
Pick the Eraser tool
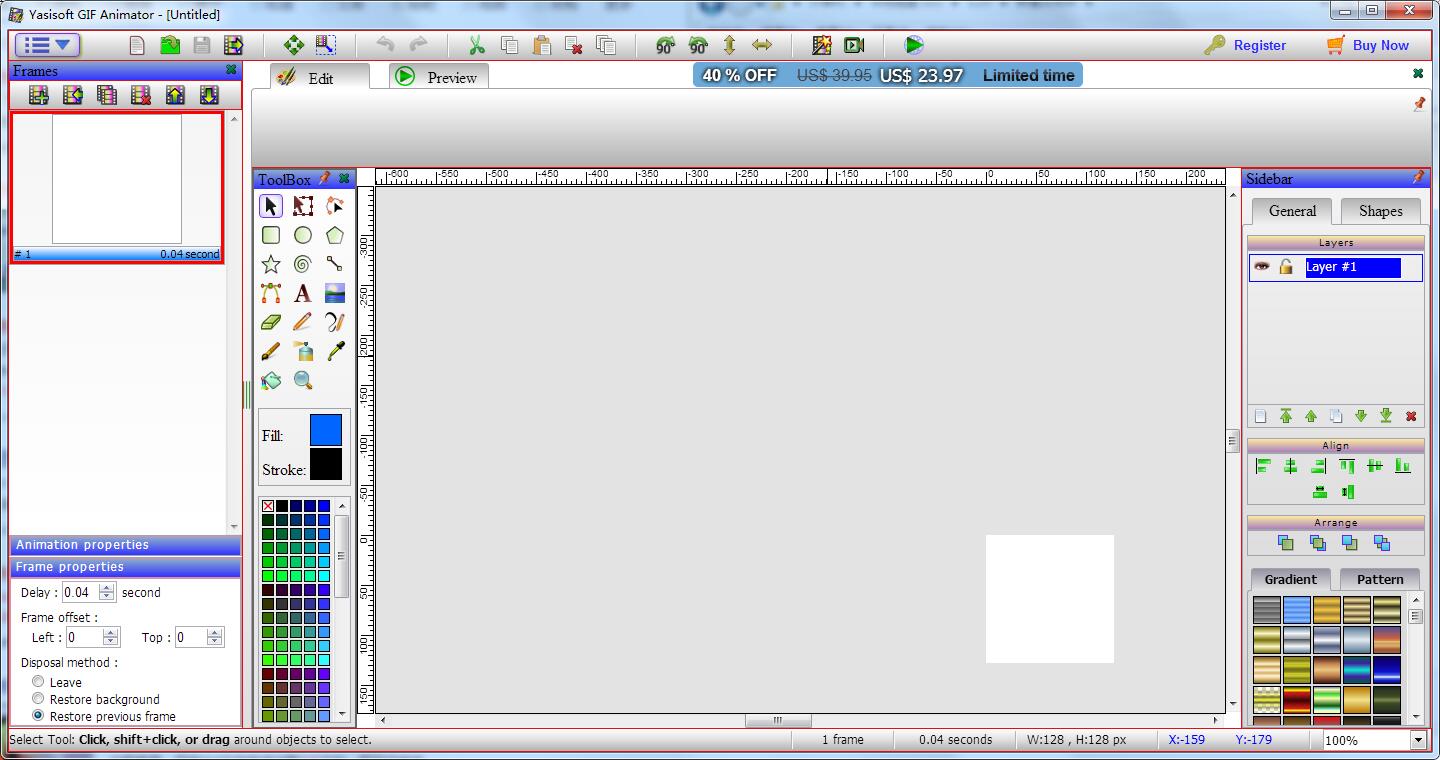click(x=271, y=322)
